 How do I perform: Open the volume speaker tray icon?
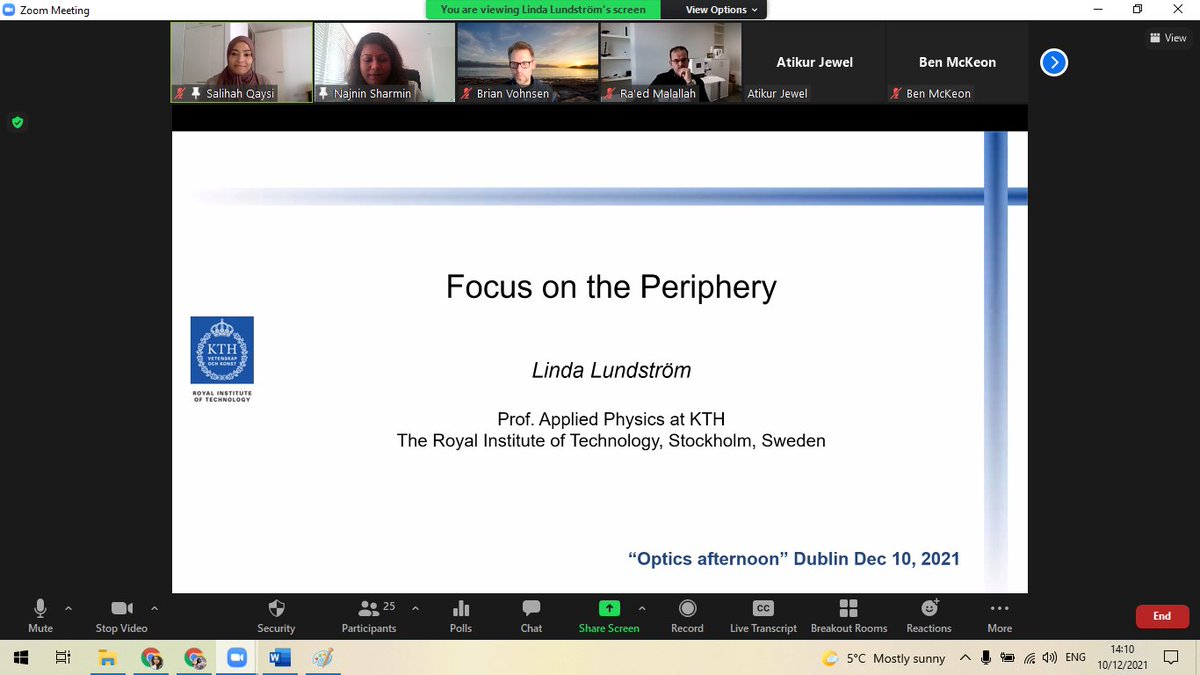[x=1049, y=658]
